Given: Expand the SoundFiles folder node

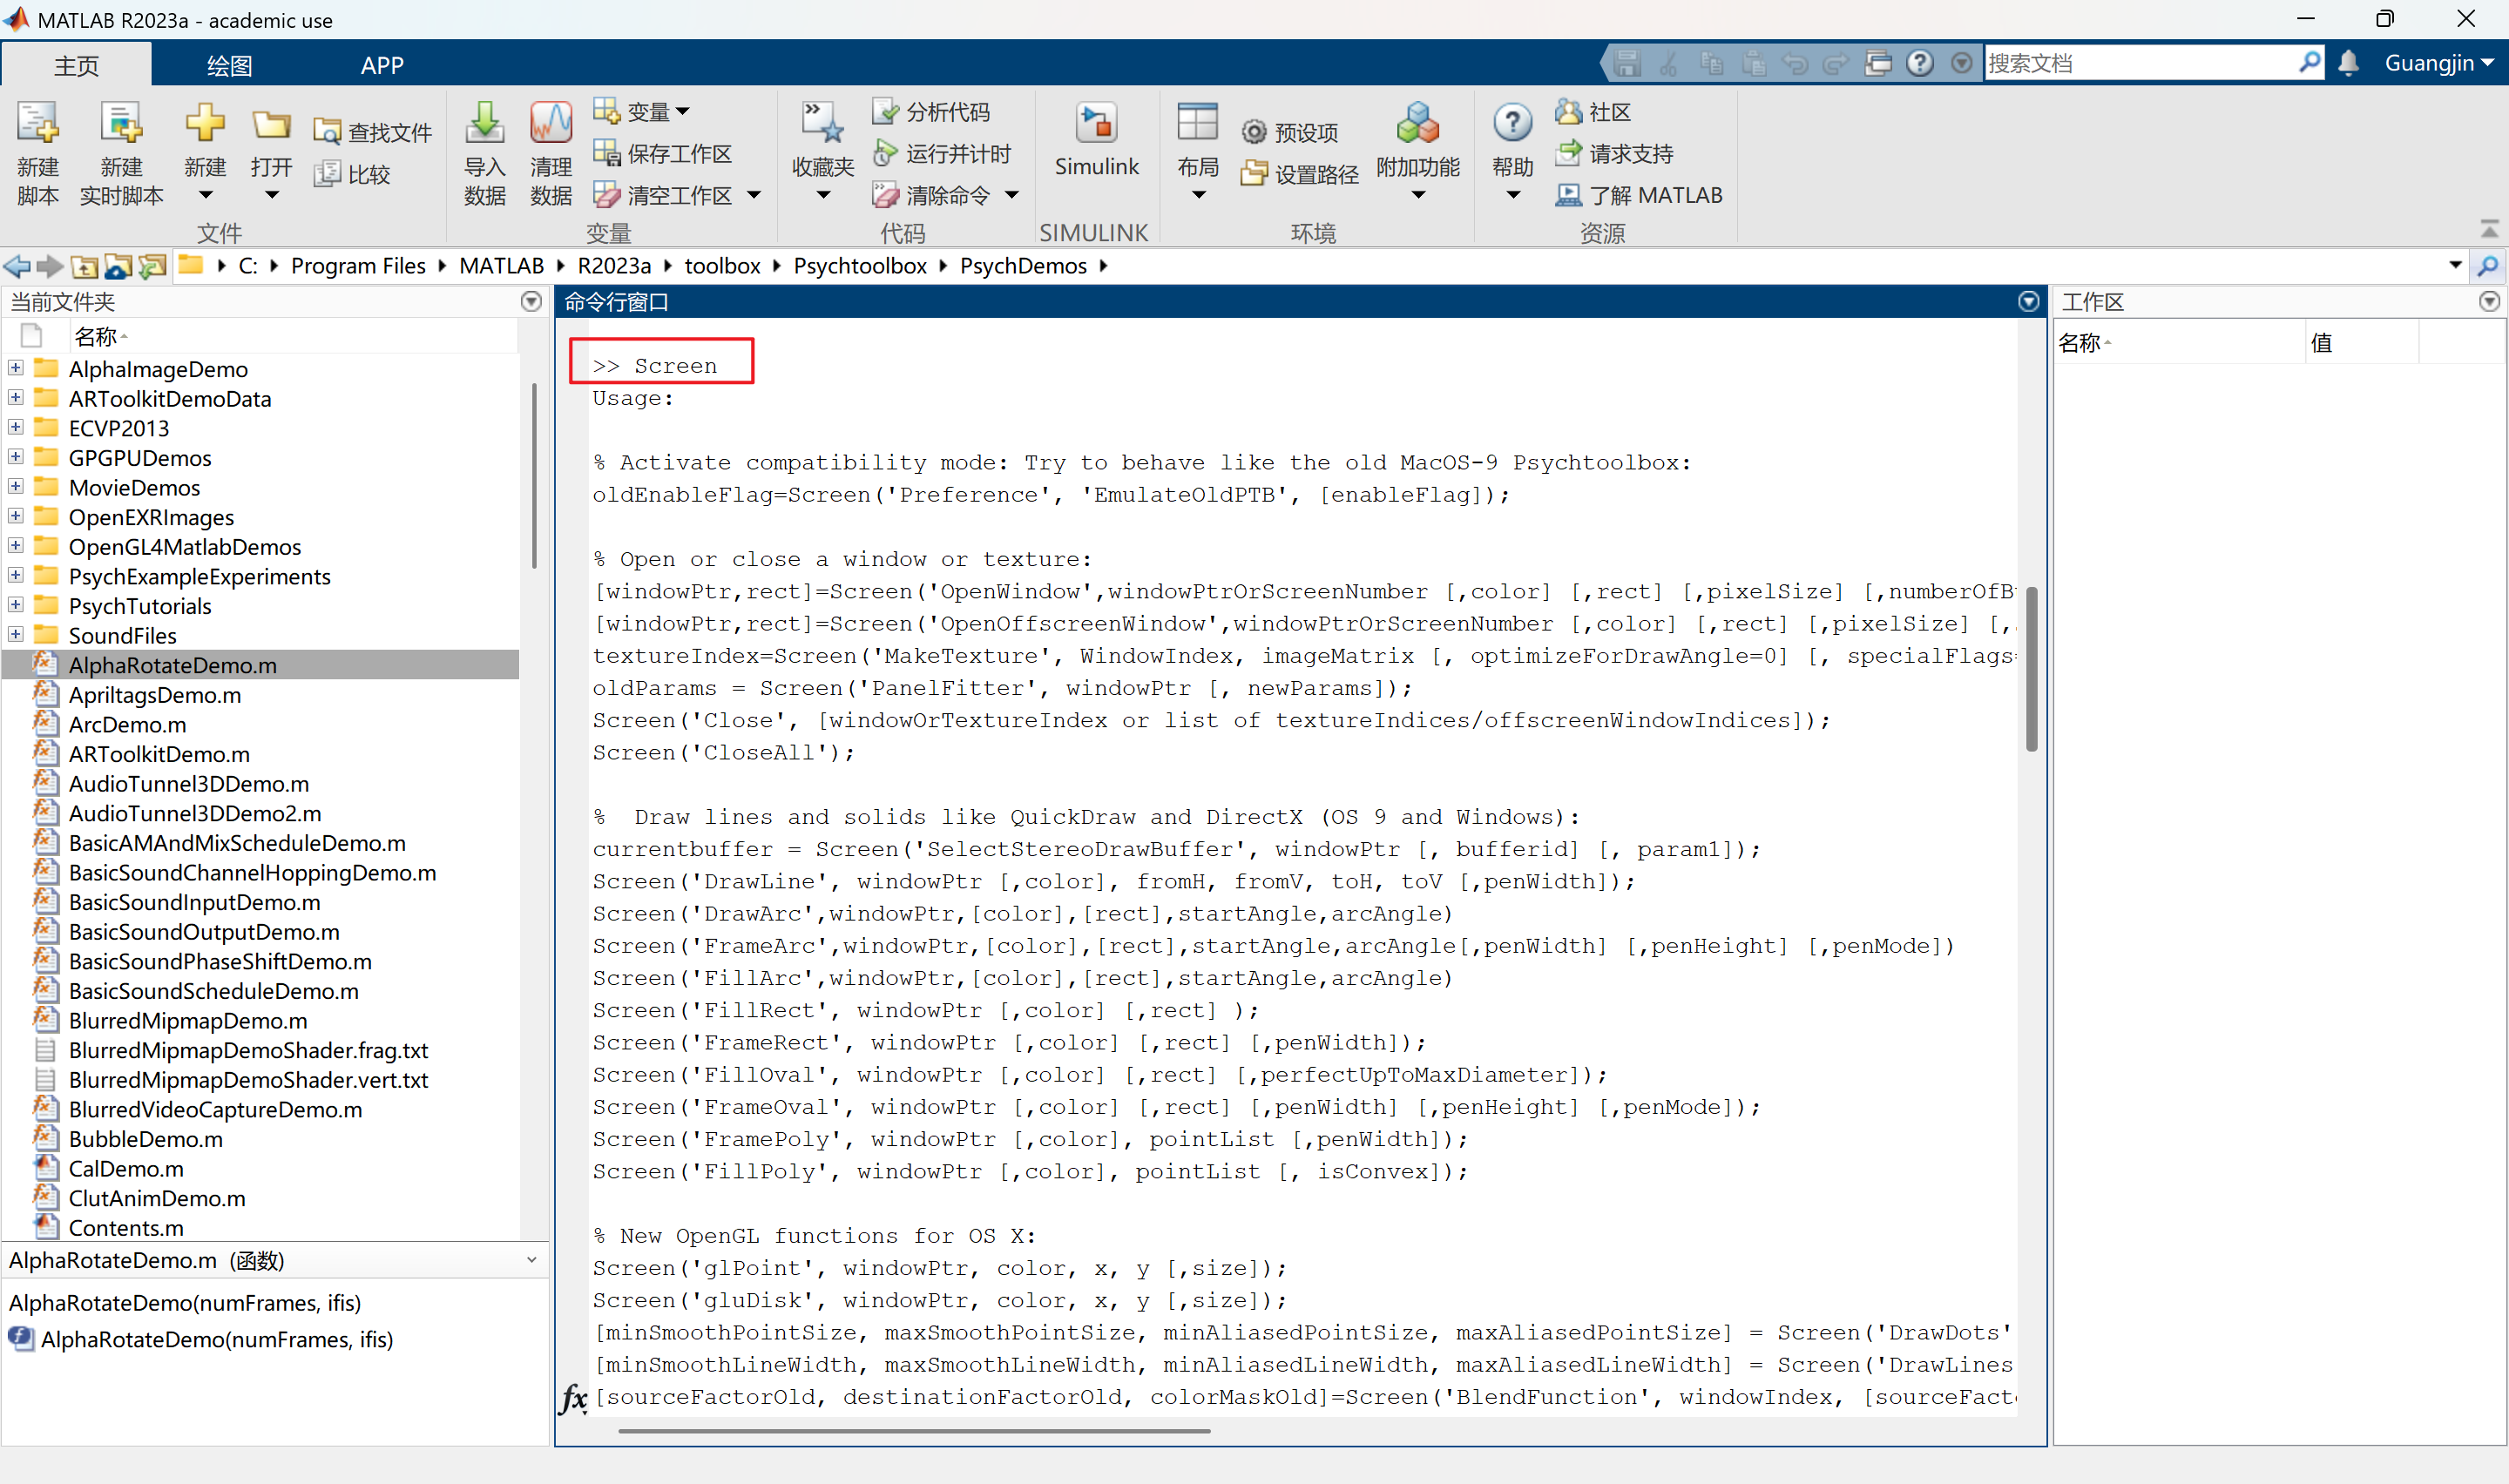Looking at the screenshot, I should point(15,635).
